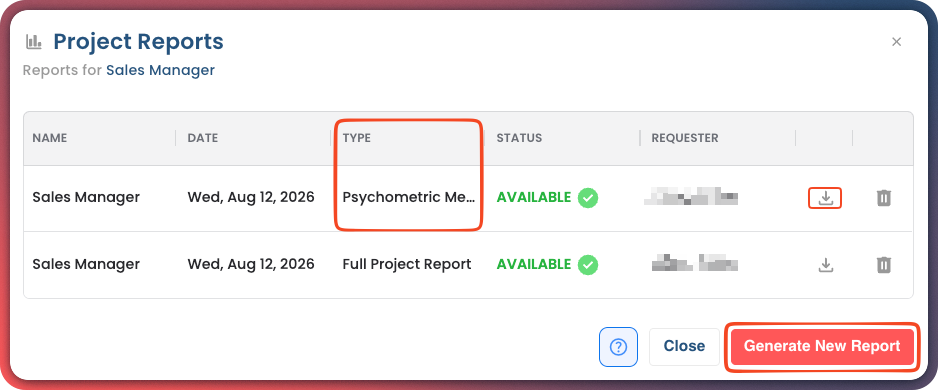The height and width of the screenshot is (390, 938).
Task: Click Generate New Report button
Action: tap(822, 346)
